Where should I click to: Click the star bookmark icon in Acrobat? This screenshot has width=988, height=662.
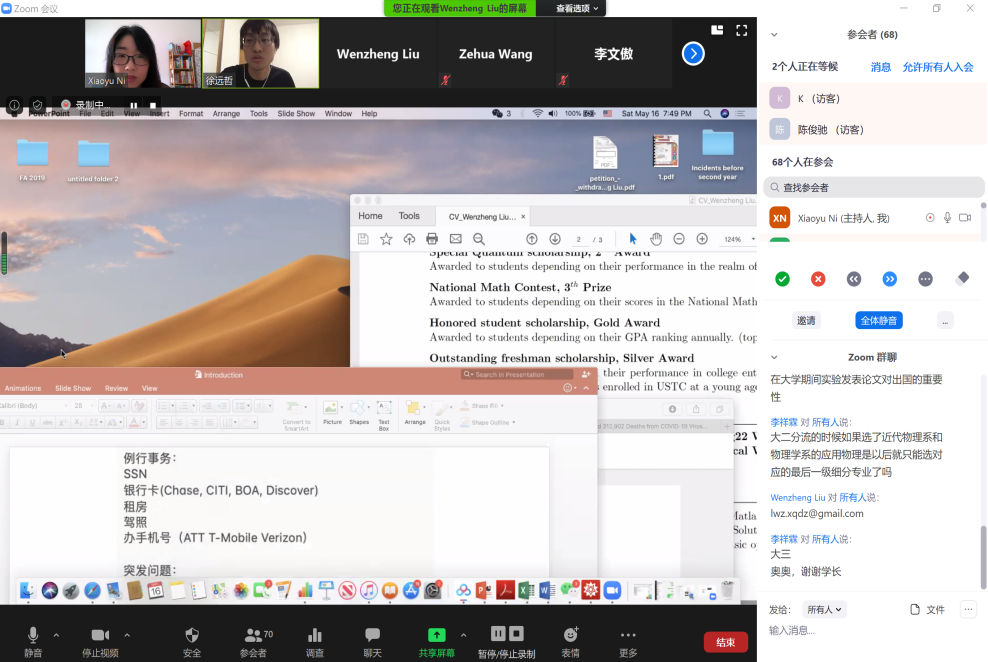386,239
